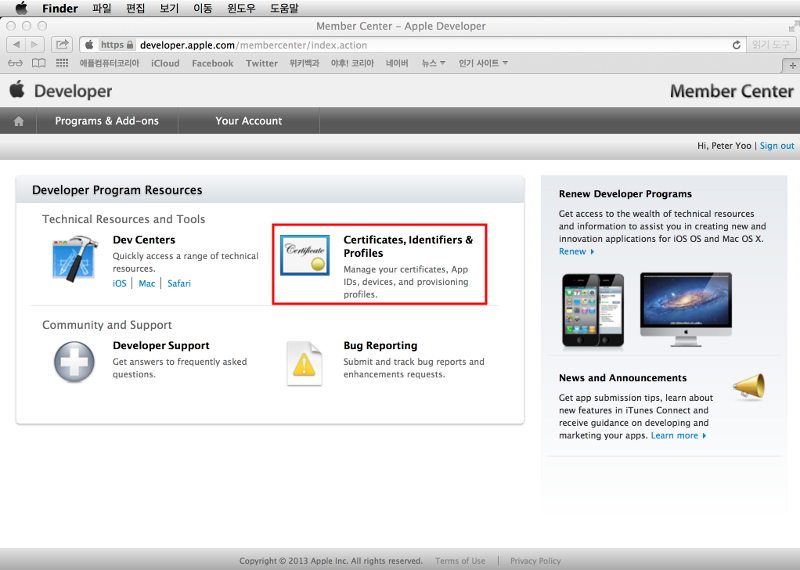The image size is (800, 570).
Task: Click the Sign out link
Action: pos(777,146)
